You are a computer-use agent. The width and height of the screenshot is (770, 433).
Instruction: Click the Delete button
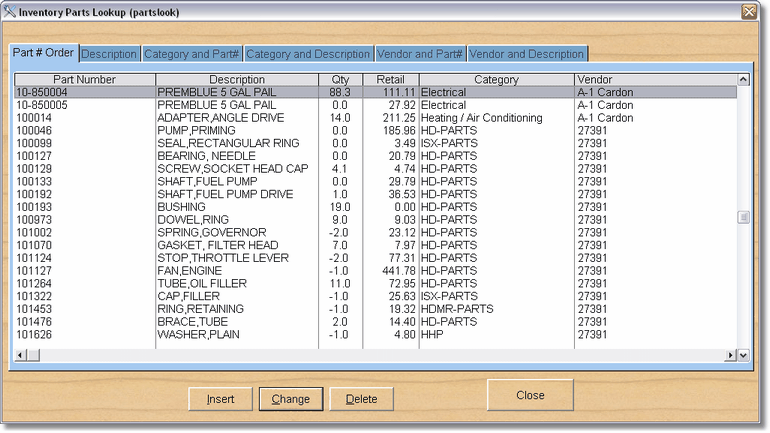(361, 399)
